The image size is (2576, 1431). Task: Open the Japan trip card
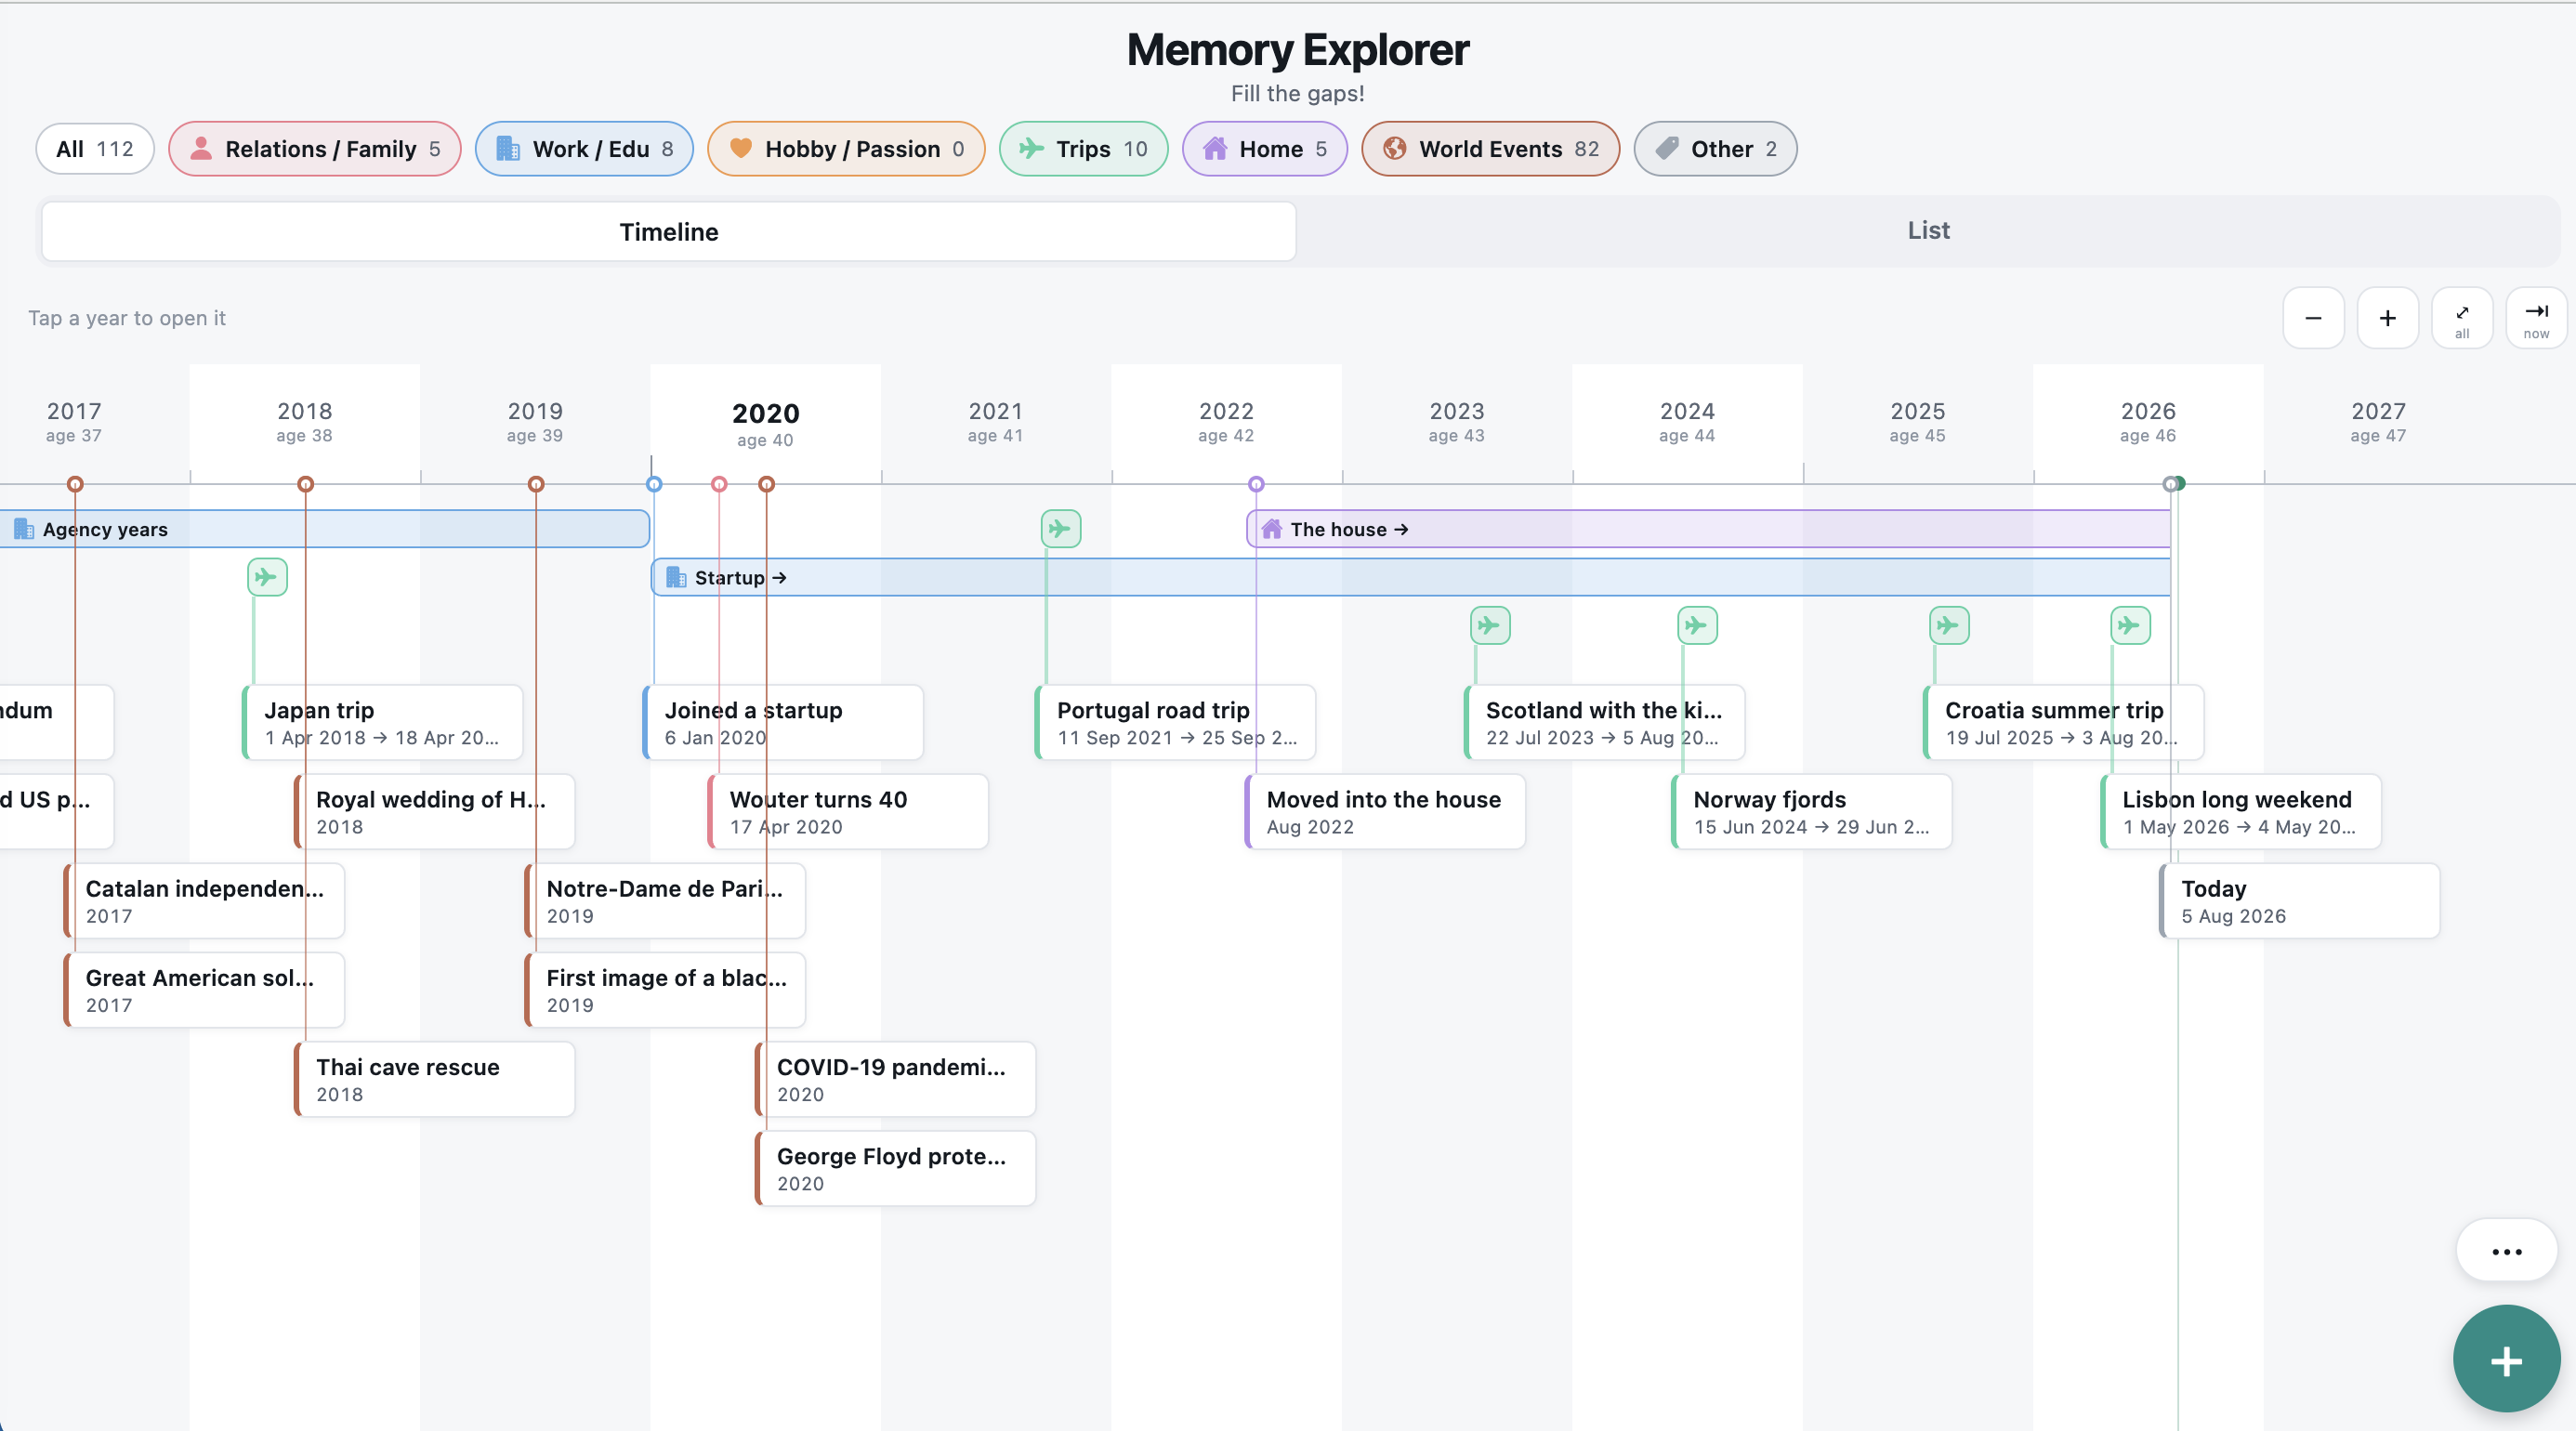pyautogui.click(x=383, y=723)
